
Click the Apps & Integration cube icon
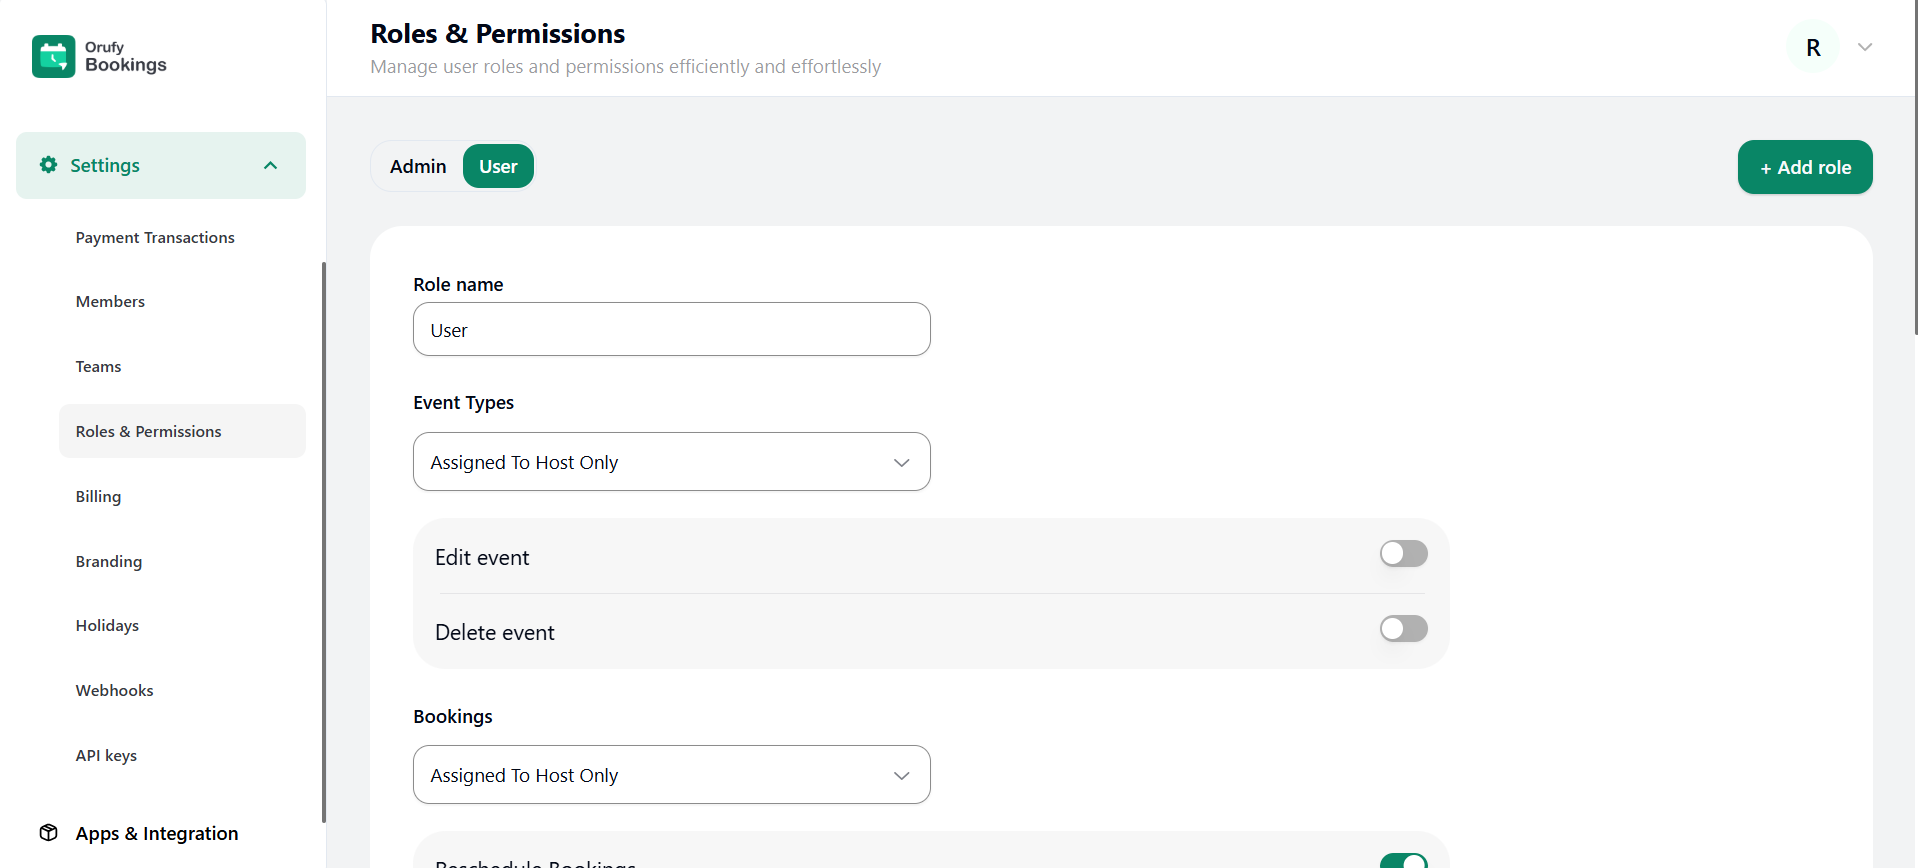[48, 833]
